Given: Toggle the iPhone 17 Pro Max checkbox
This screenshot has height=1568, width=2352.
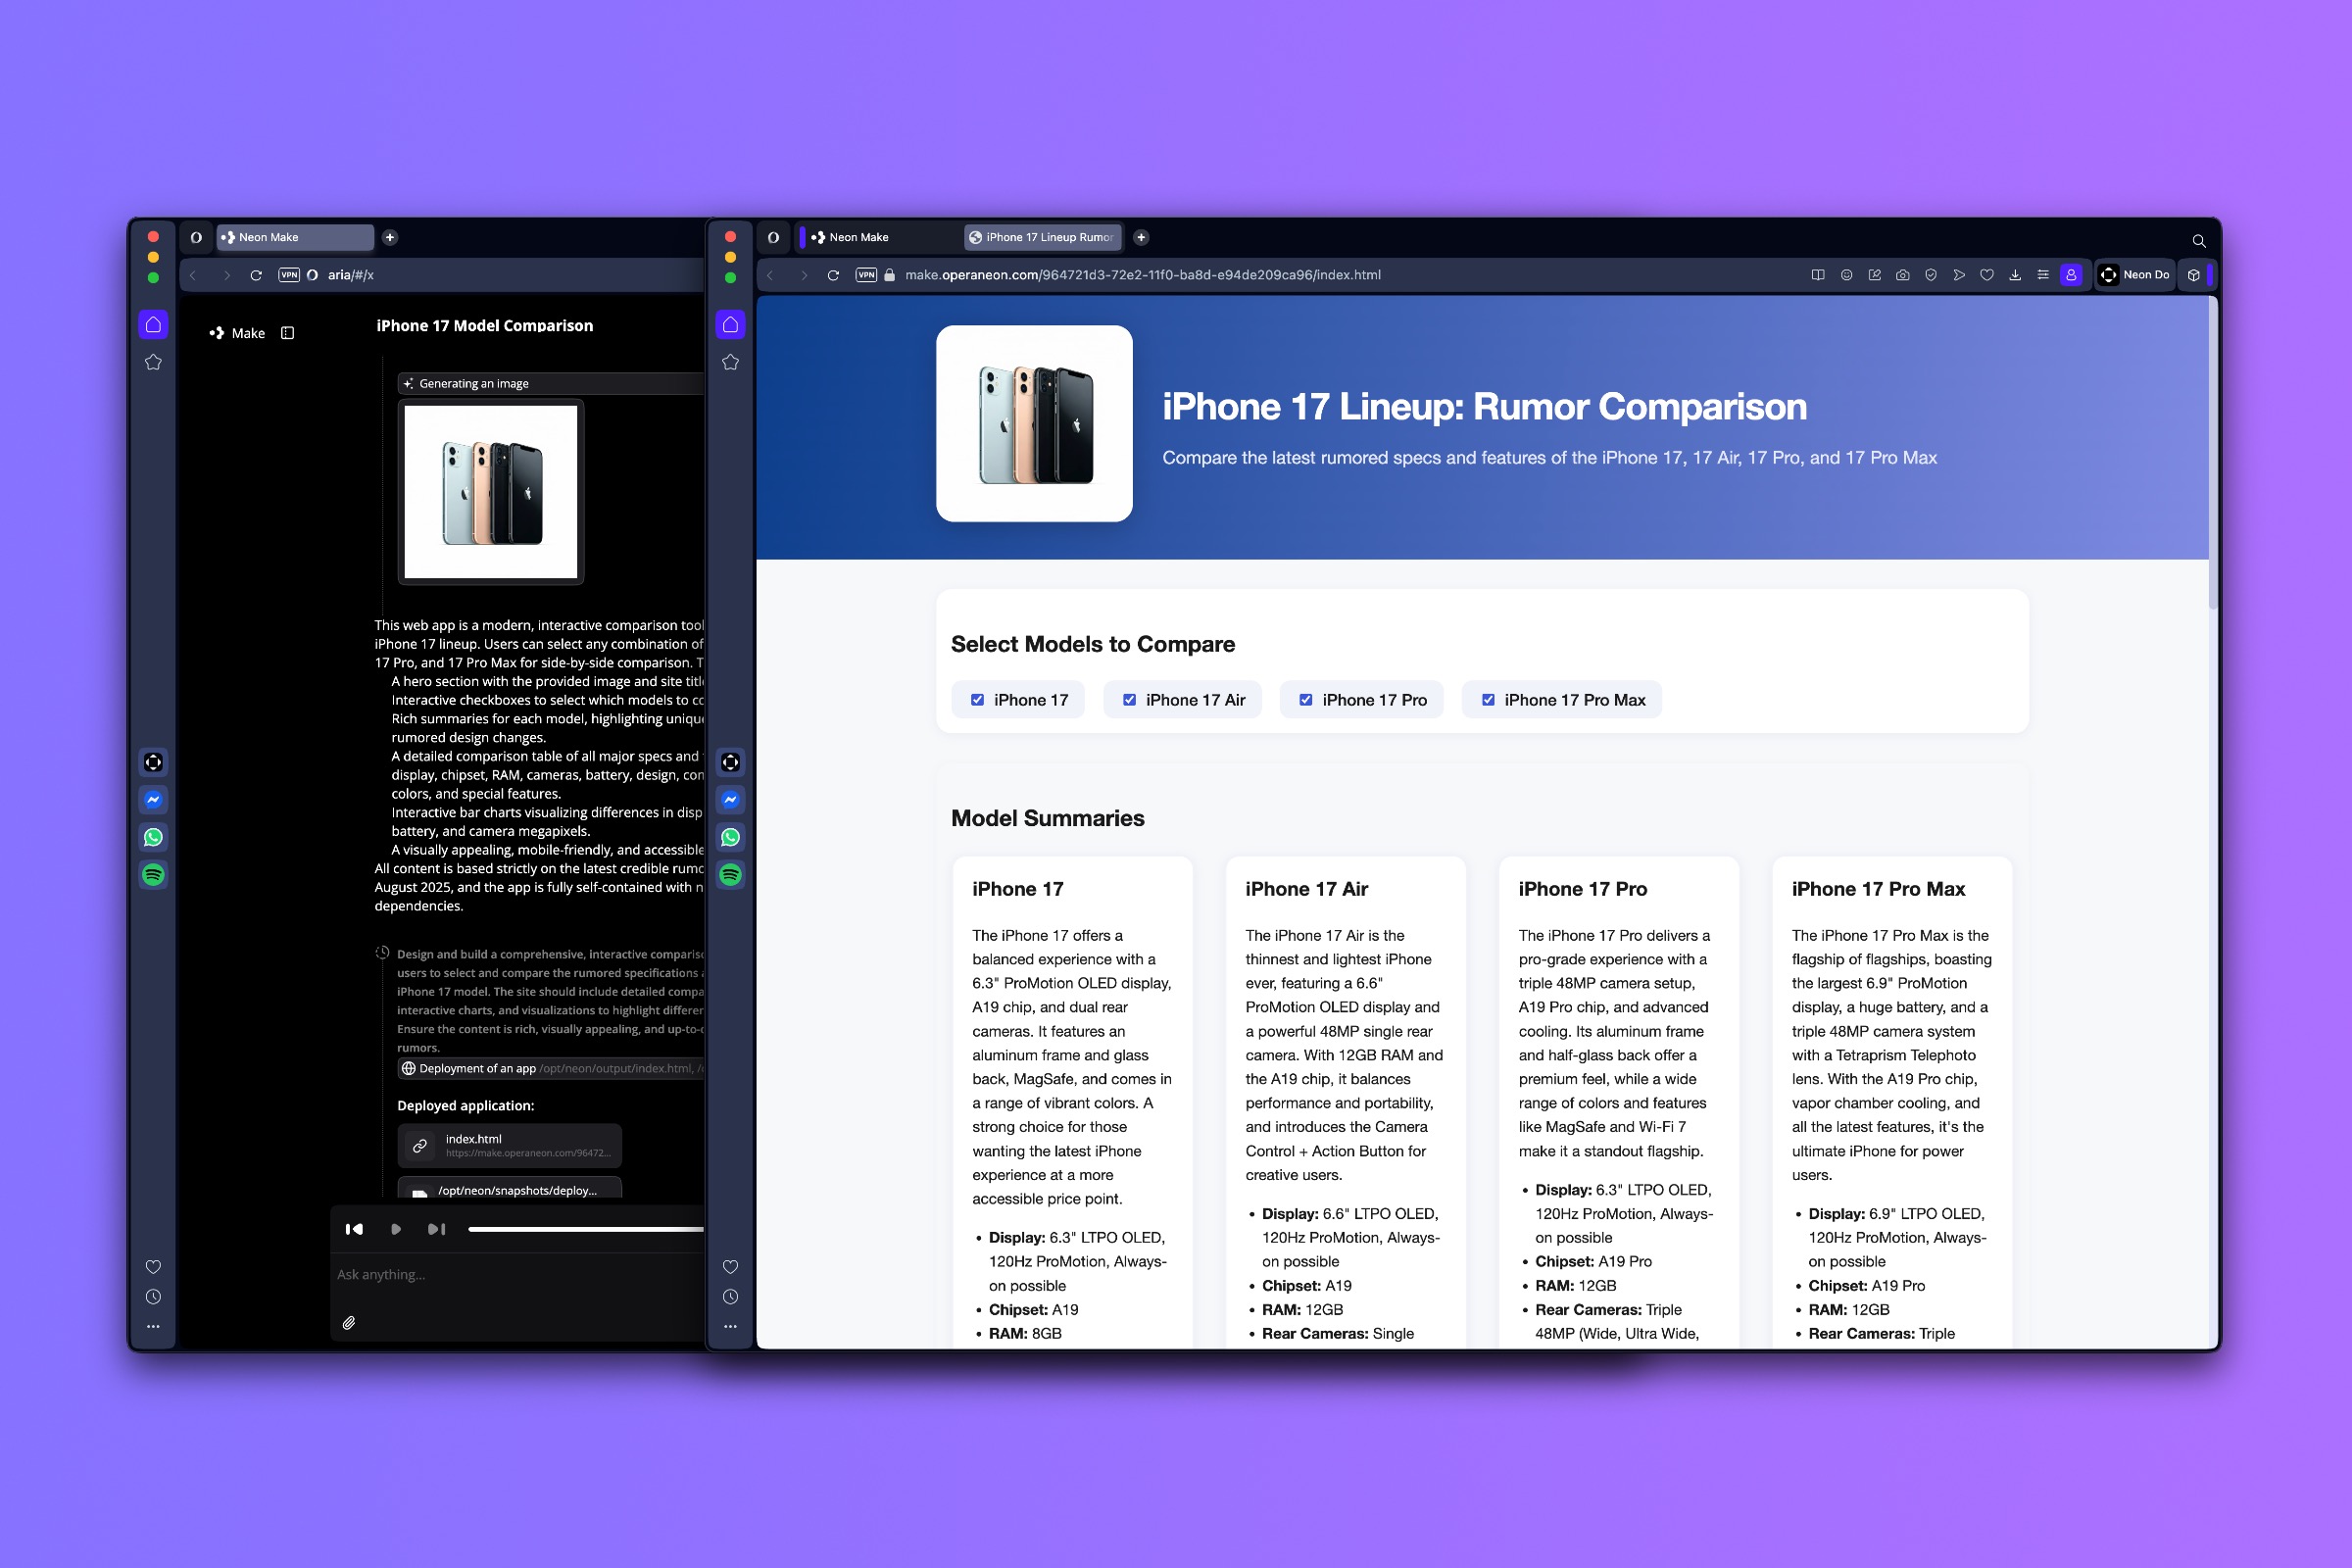Looking at the screenshot, I should pos(1488,700).
